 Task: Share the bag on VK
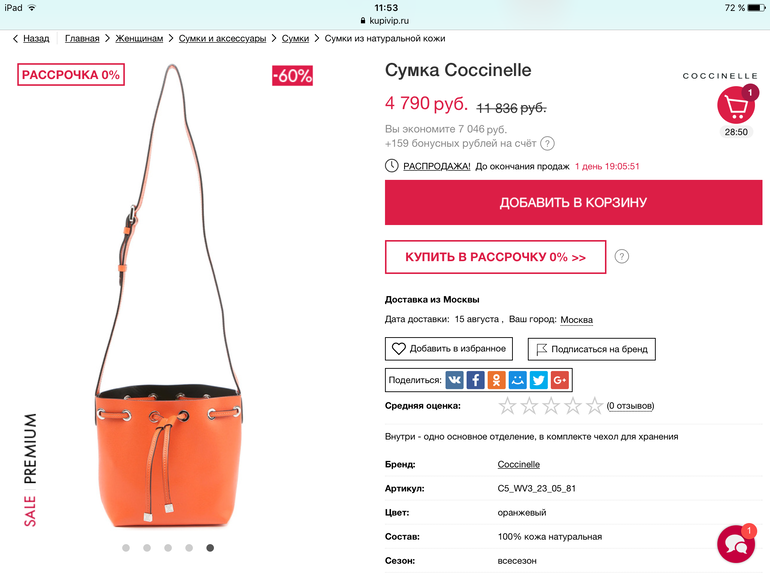[x=455, y=380]
